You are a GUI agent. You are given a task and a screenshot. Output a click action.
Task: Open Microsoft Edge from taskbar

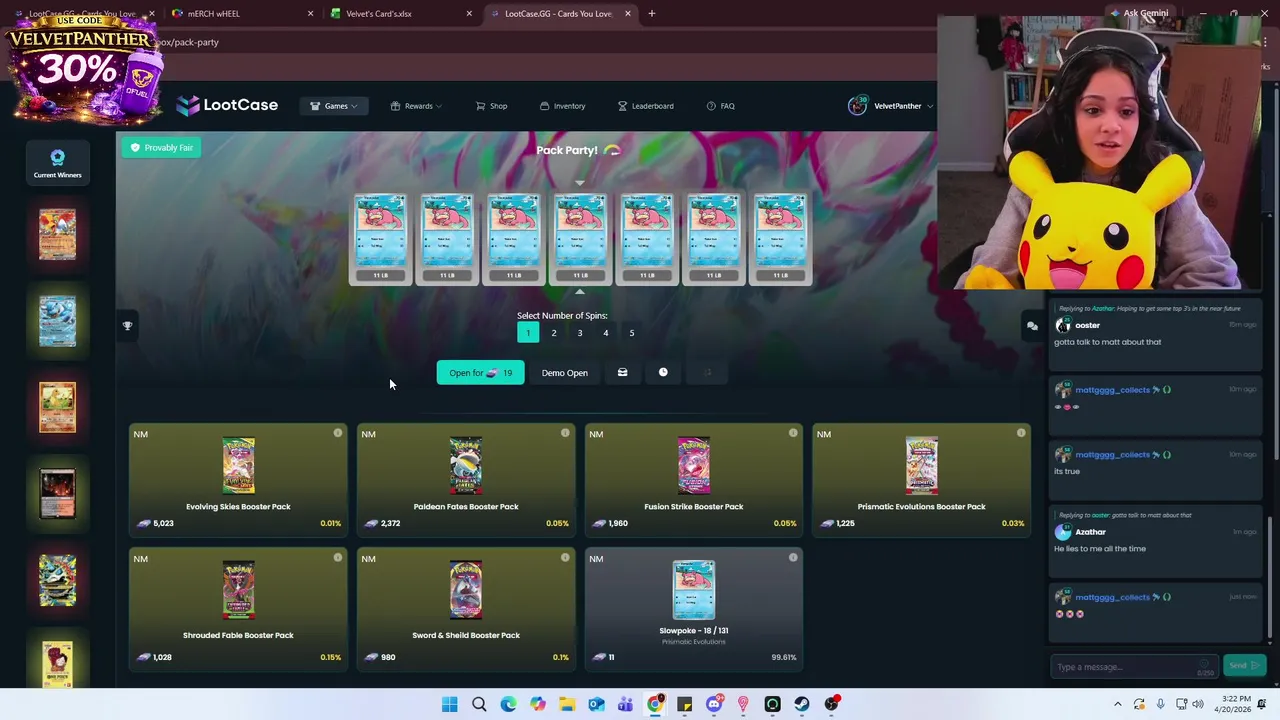(x=508, y=704)
